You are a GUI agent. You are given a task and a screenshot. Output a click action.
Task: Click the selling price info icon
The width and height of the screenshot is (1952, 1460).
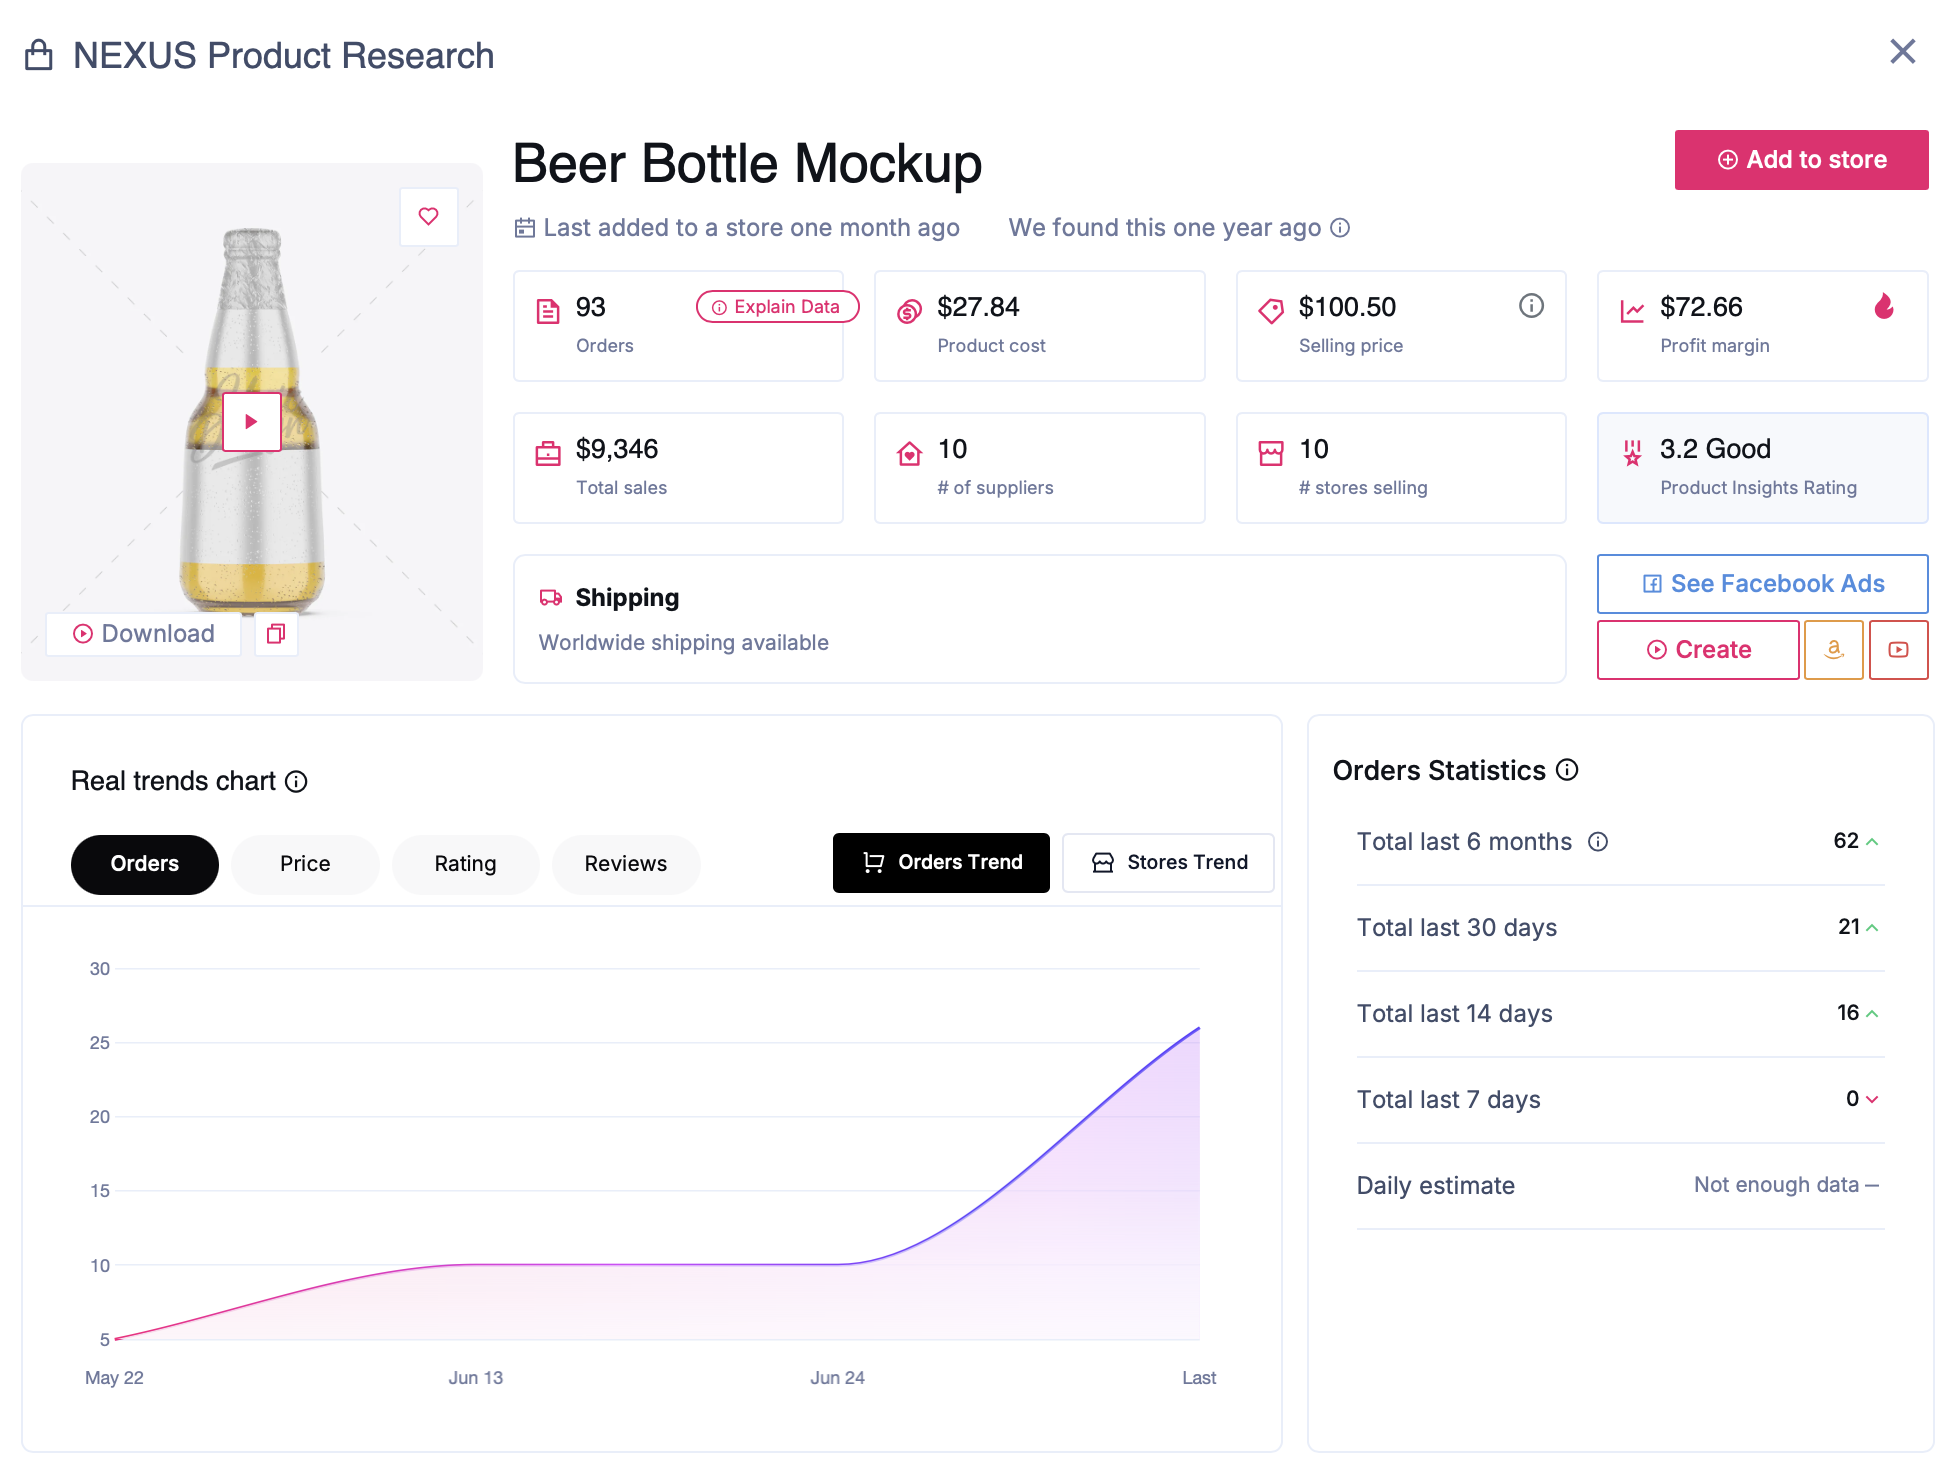point(1531,306)
